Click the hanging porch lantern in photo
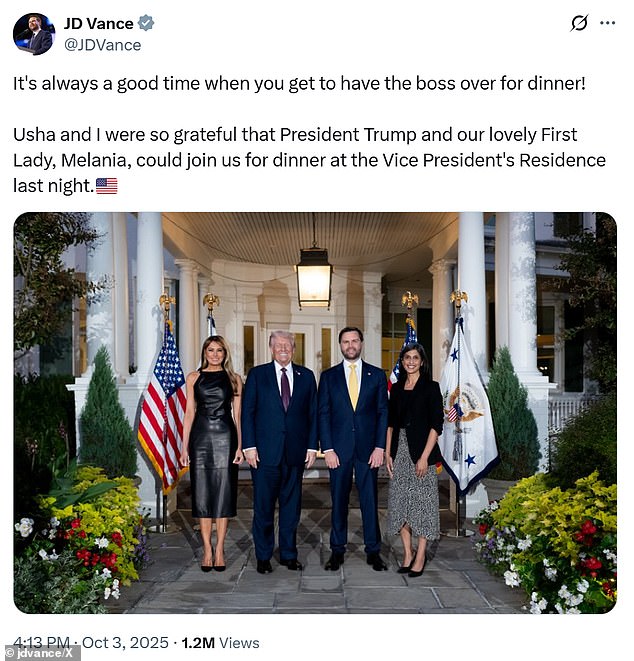Screen dimensions: 634x661 (x=314, y=276)
